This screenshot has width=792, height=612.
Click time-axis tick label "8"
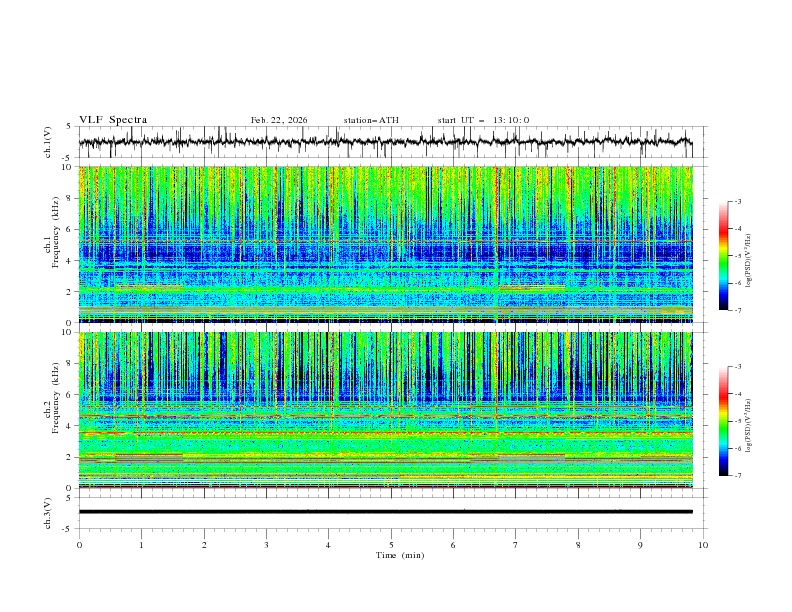click(578, 545)
